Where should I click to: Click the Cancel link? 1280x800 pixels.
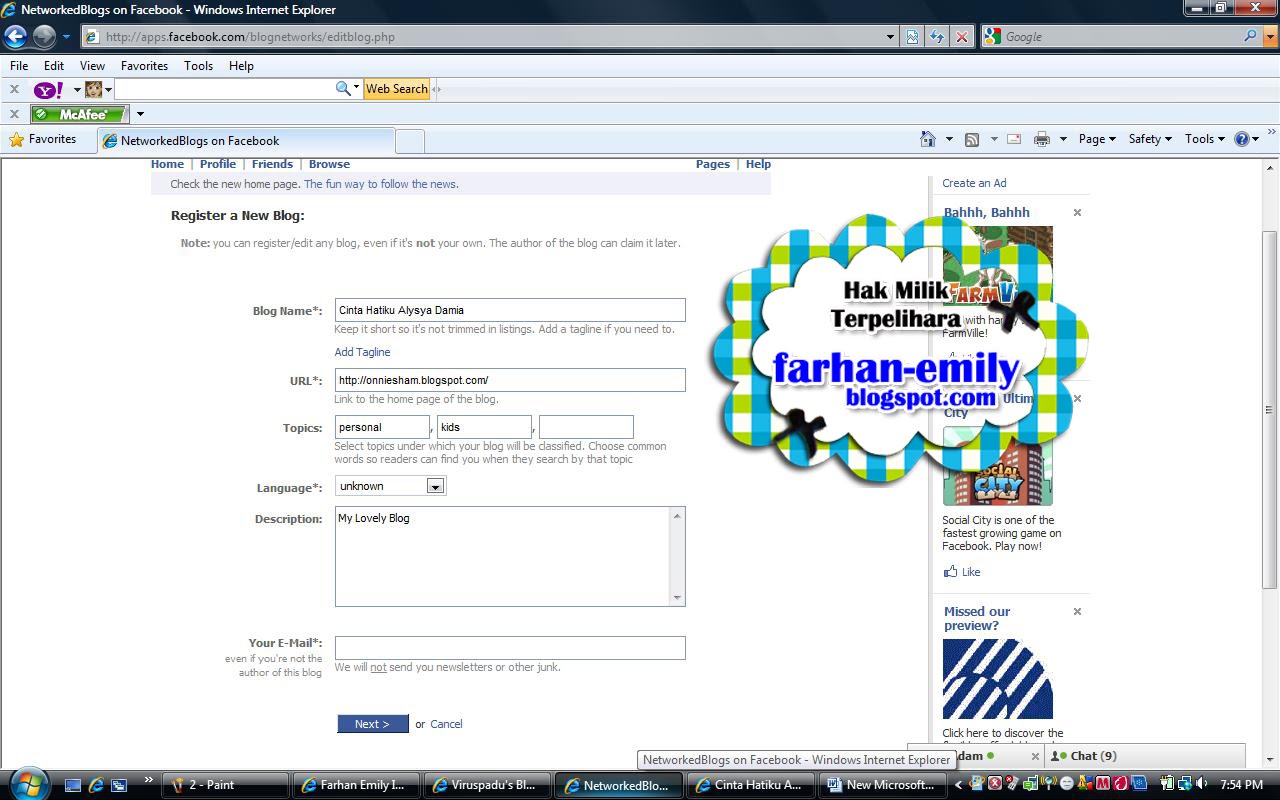tap(446, 724)
